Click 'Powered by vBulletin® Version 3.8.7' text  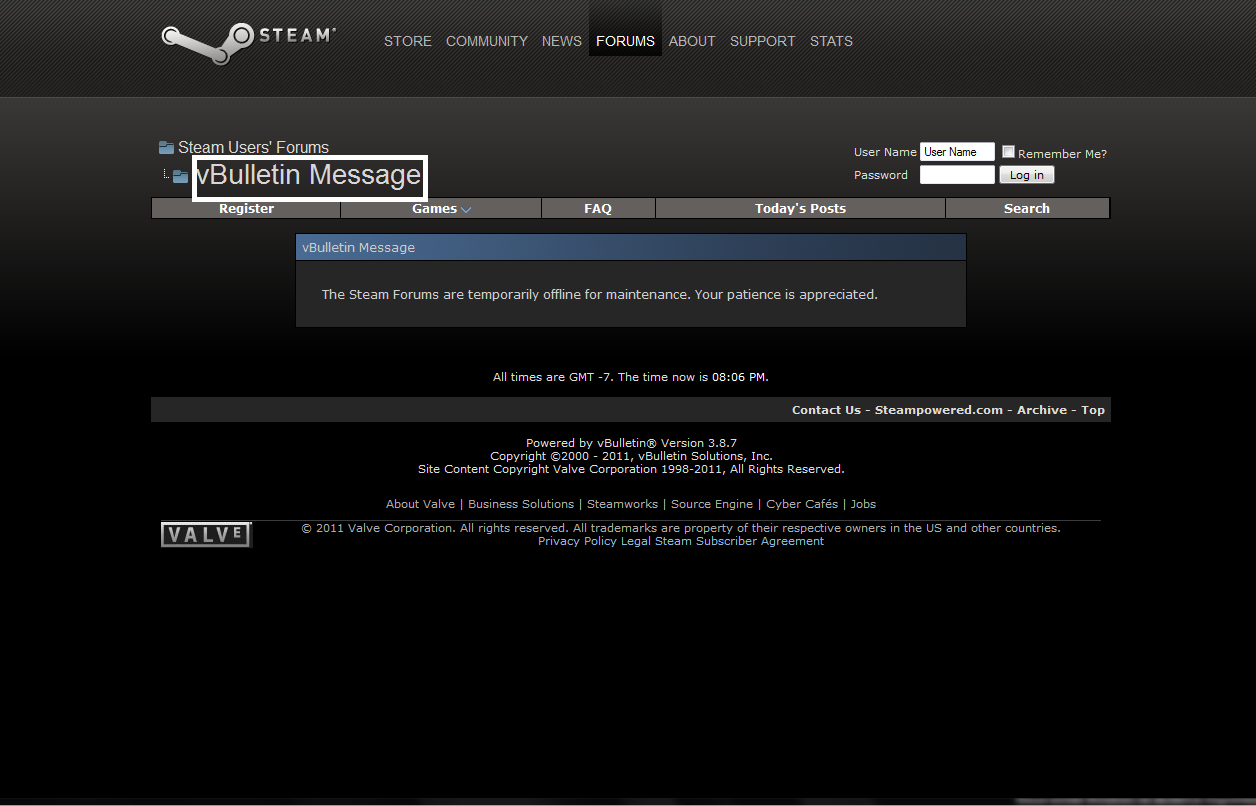[631, 443]
